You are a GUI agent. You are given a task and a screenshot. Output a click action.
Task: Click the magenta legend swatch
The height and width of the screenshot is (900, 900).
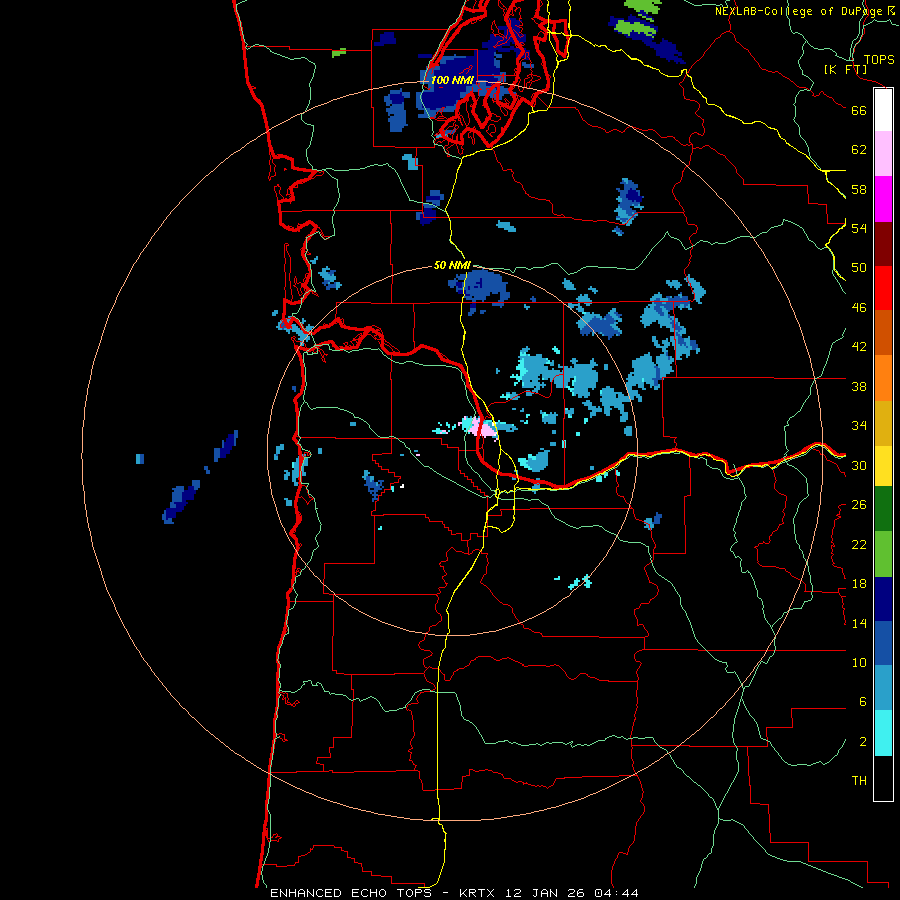click(883, 199)
